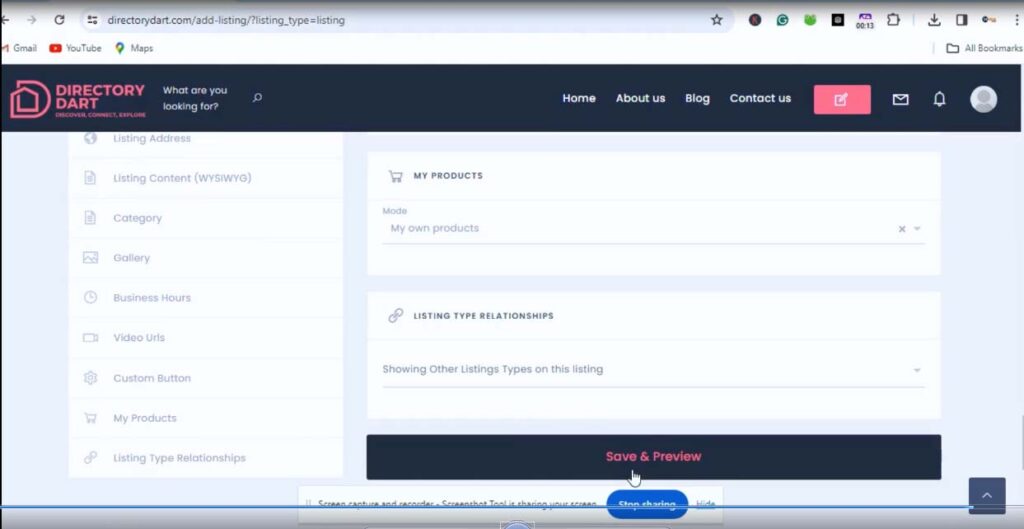Open browser downloads icon
The width and height of the screenshot is (1024, 529).
tap(934, 20)
